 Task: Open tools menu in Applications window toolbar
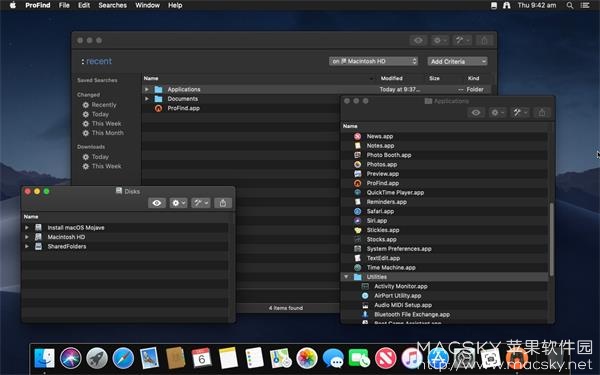click(x=520, y=112)
